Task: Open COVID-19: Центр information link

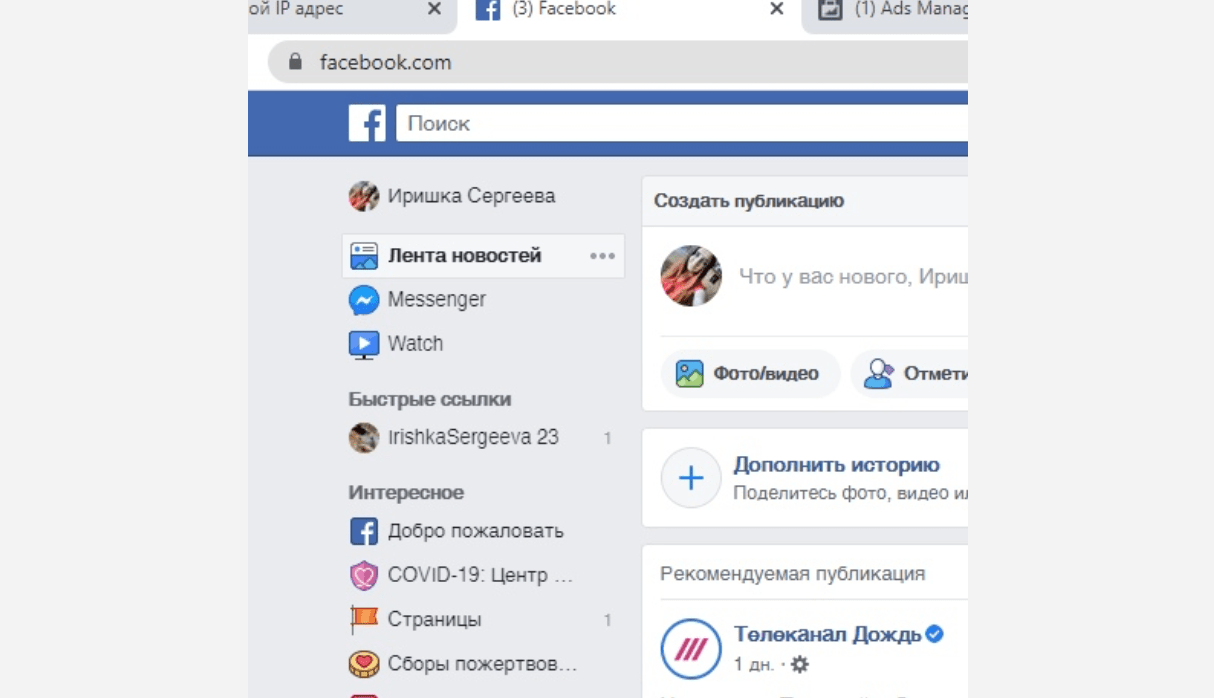Action: pos(480,575)
